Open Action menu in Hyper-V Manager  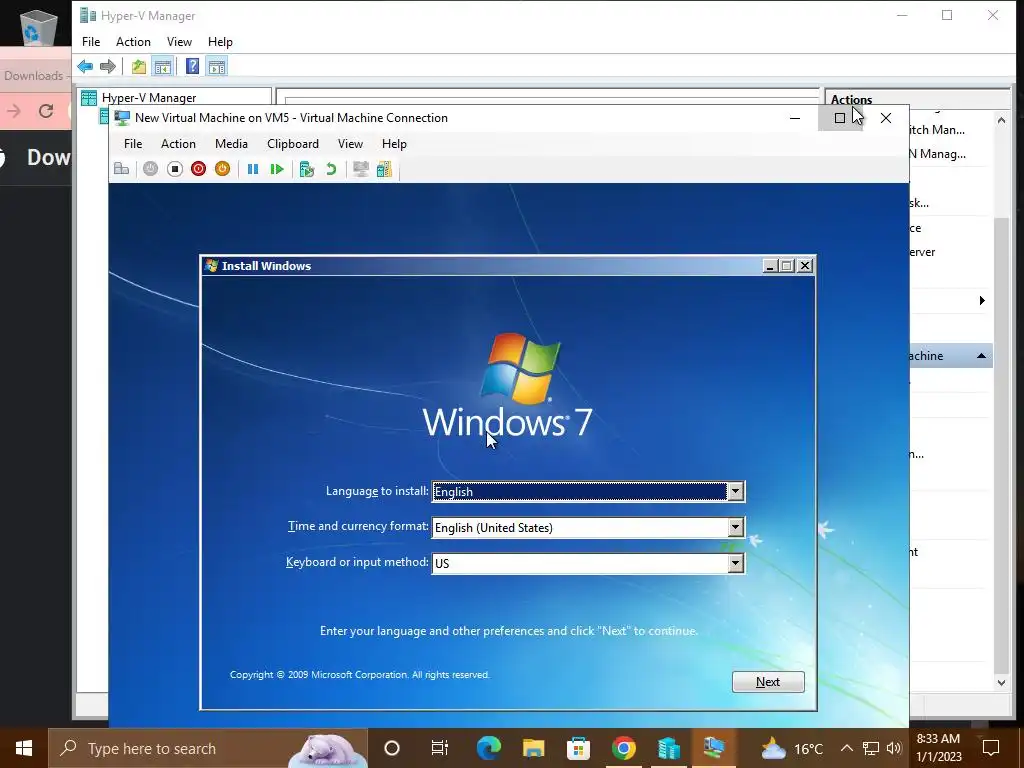pos(133,42)
